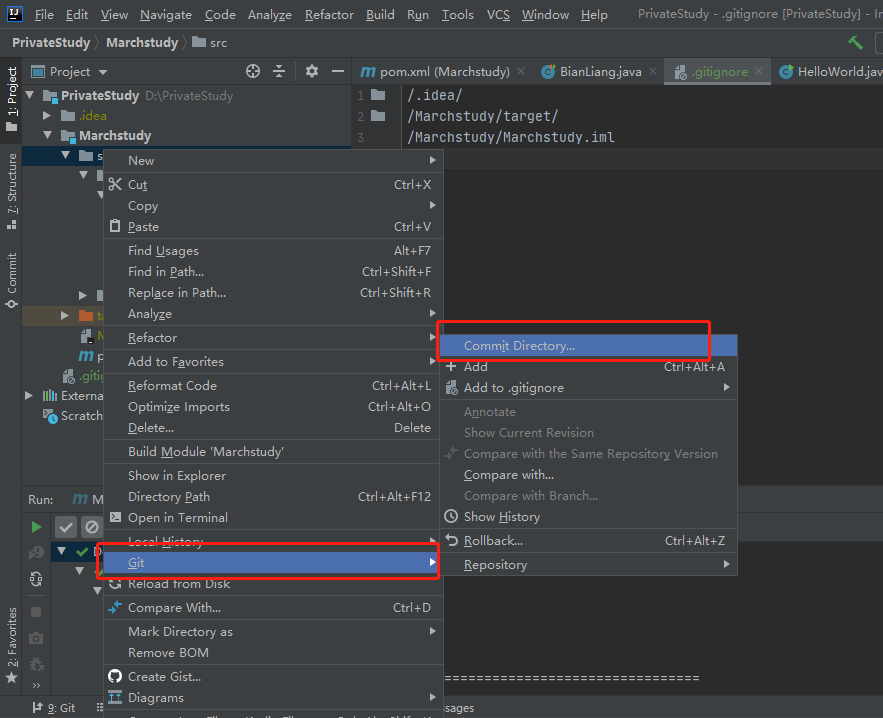Click the camera dump threads icon
Screen dimensions: 883x718
[36, 638]
